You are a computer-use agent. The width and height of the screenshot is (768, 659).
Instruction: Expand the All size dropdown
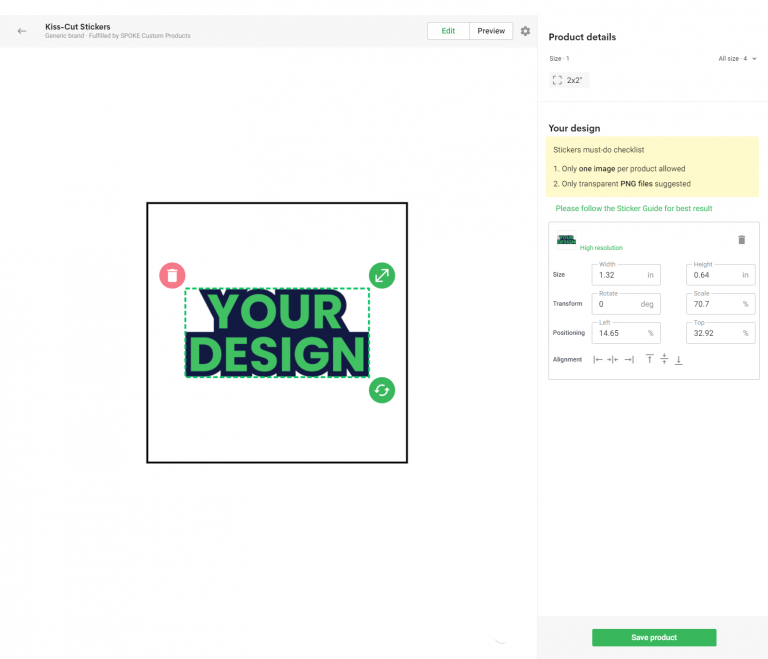(x=738, y=59)
